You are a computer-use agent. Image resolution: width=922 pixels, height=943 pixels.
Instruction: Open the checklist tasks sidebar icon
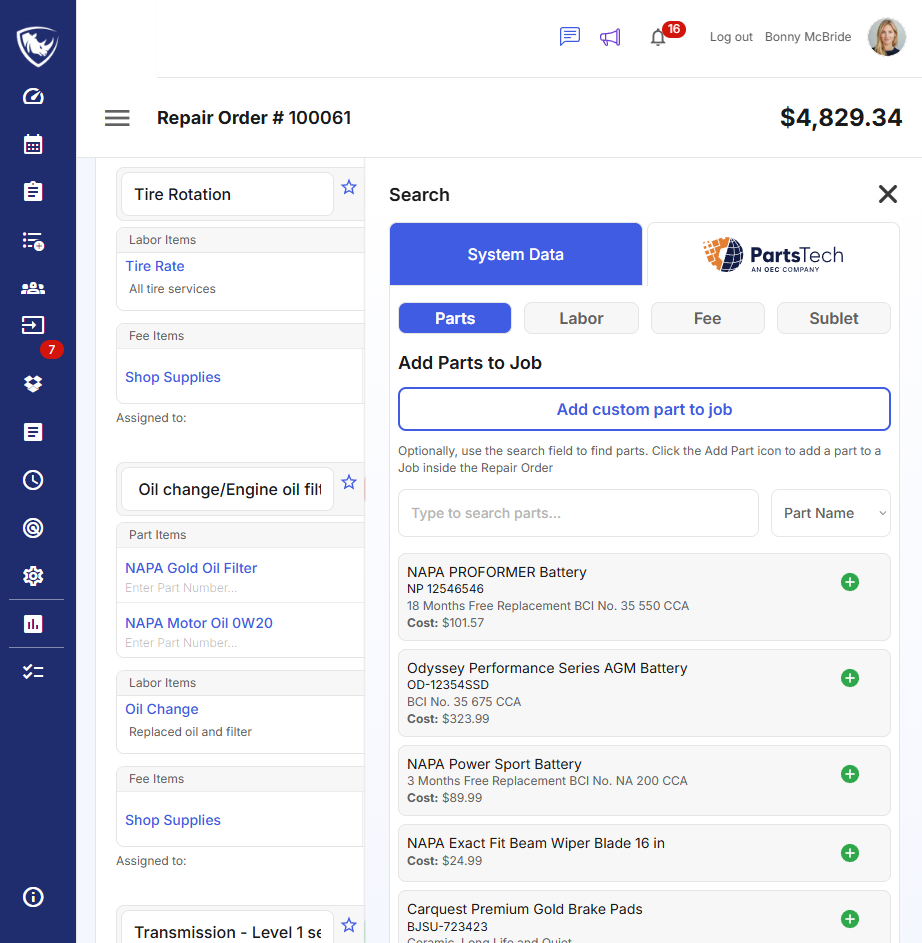pyautogui.click(x=33, y=672)
